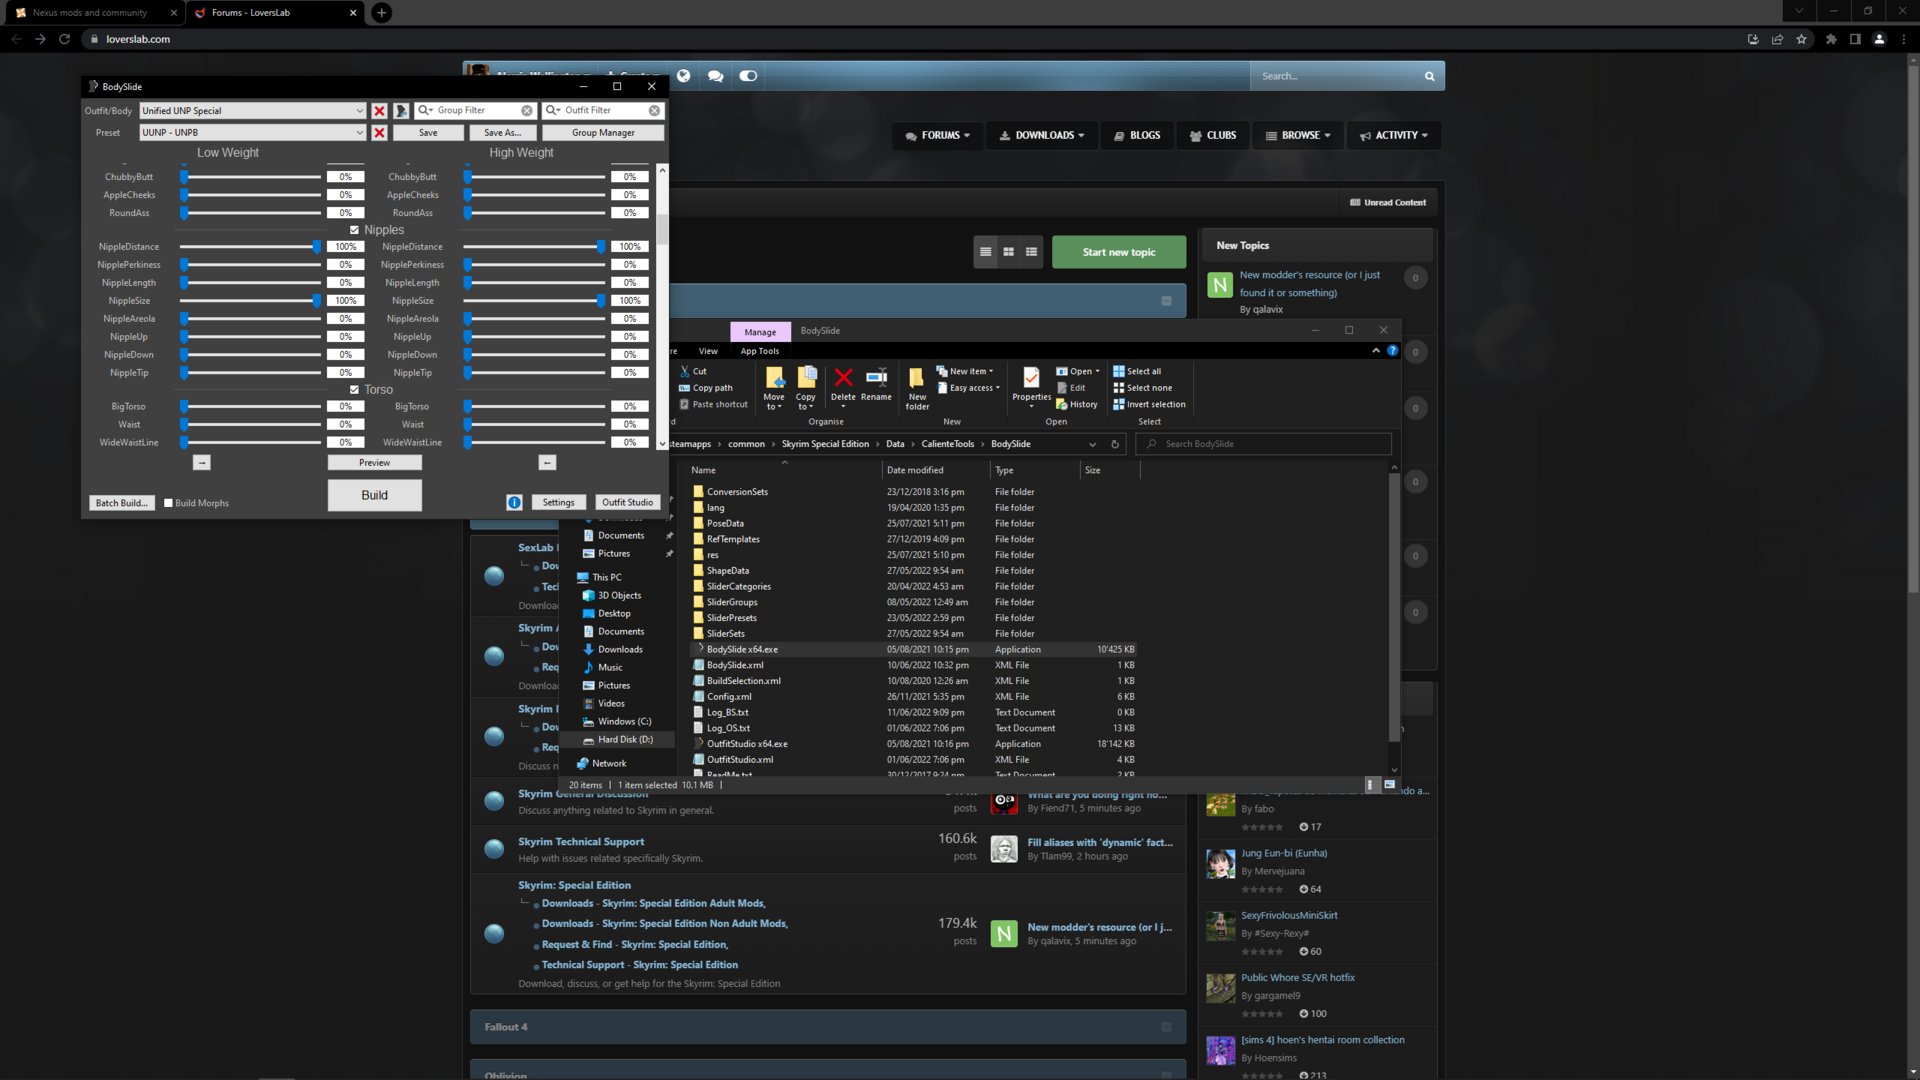The height and width of the screenshot is (1080, 1920).
Task: Click the Search BodySlide field in Explorer
Action: pos(1264,444)
